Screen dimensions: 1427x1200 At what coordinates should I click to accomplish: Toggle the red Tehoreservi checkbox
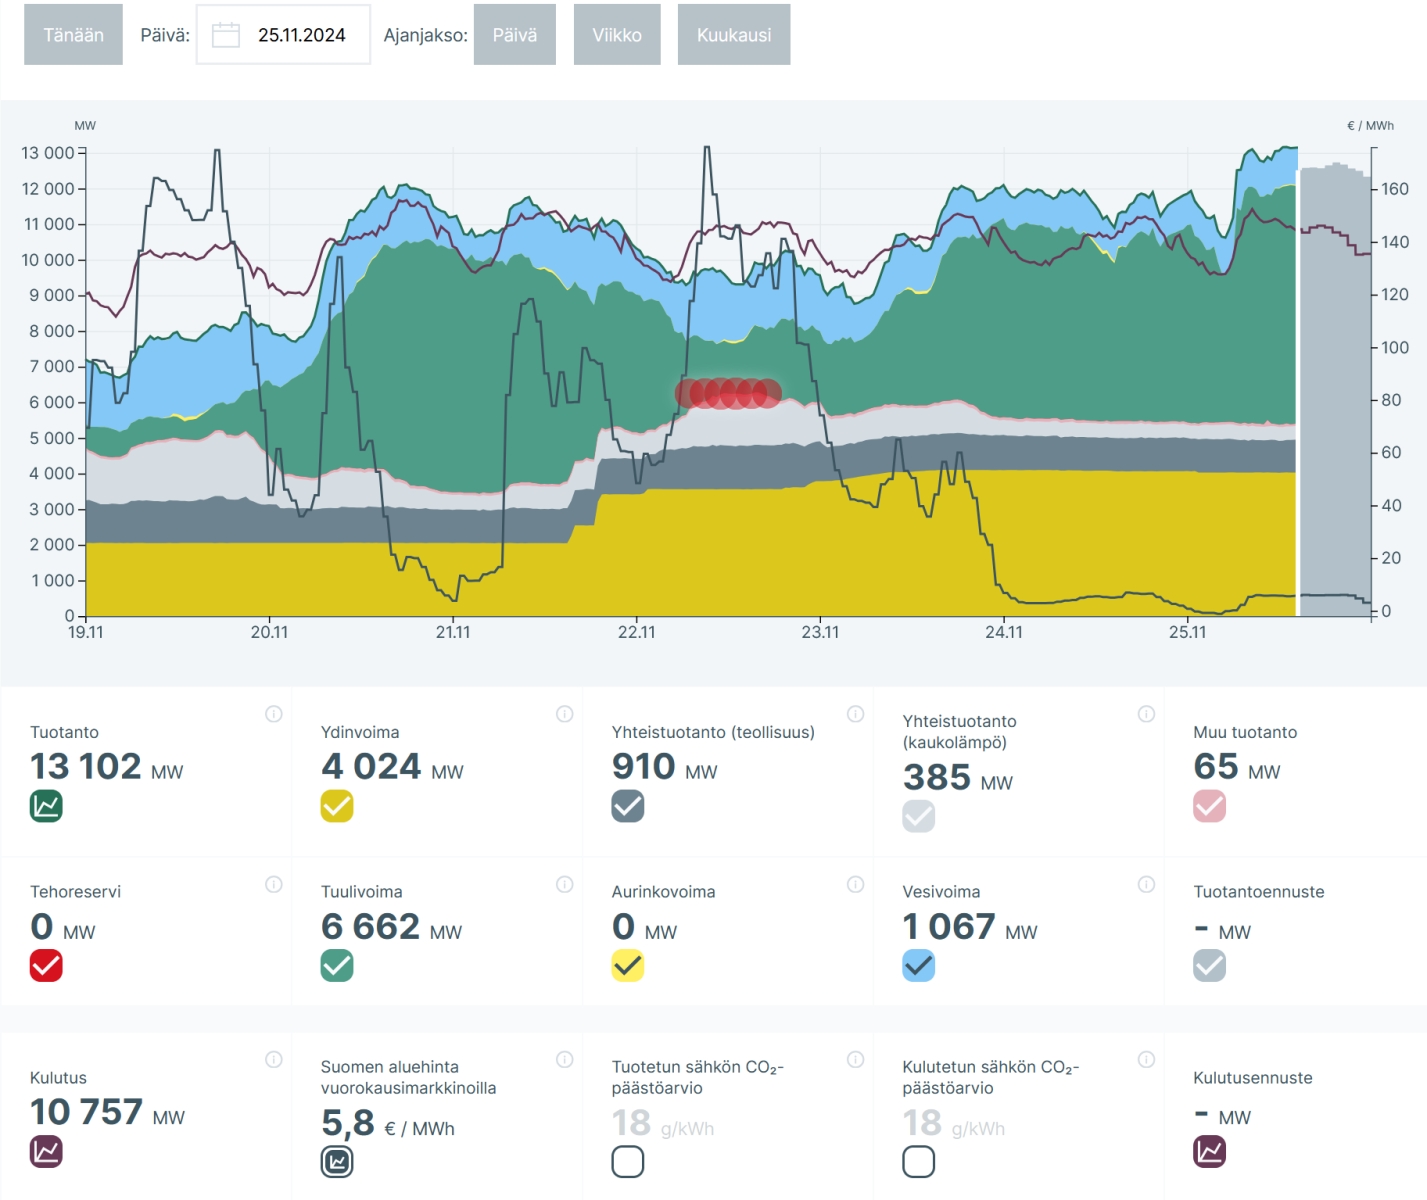tap(46, 966)
